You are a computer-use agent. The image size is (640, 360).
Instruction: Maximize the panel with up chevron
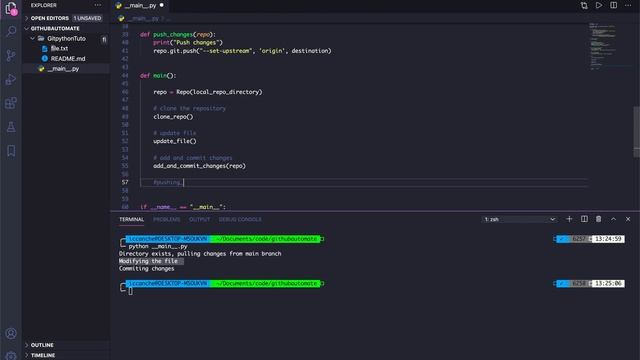[x=613, y=219]
